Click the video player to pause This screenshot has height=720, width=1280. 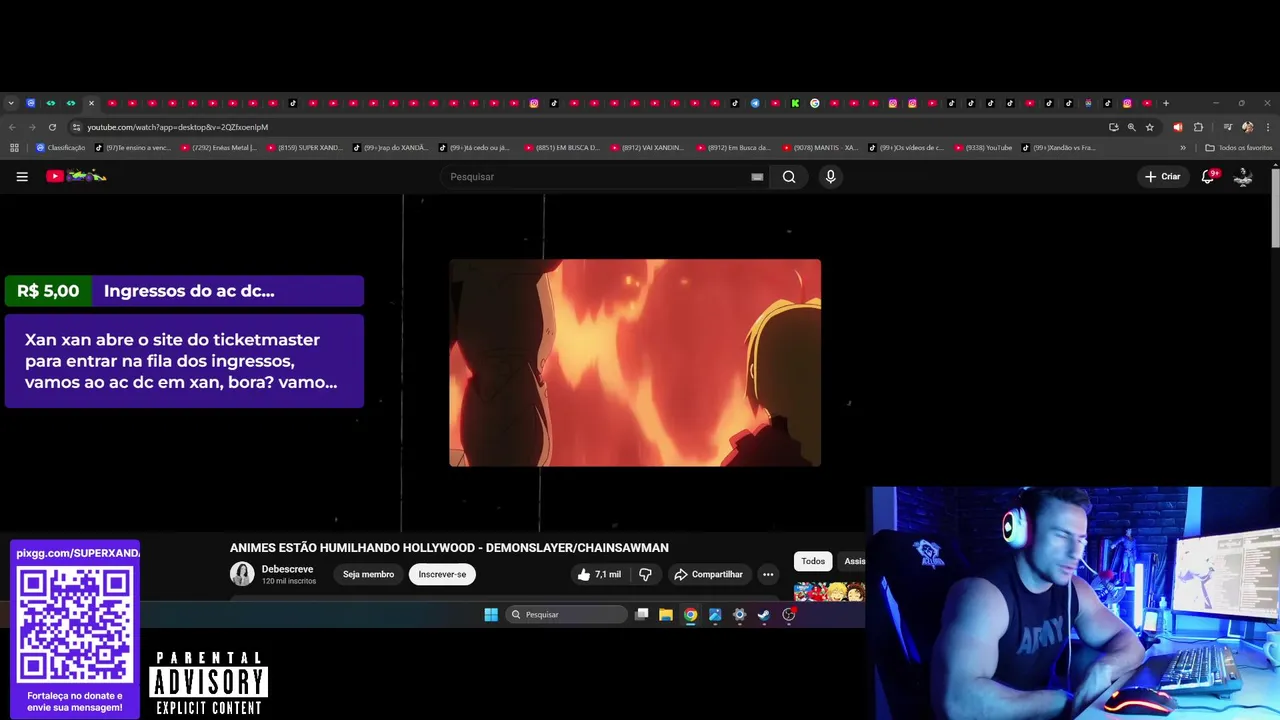point(635,363)
